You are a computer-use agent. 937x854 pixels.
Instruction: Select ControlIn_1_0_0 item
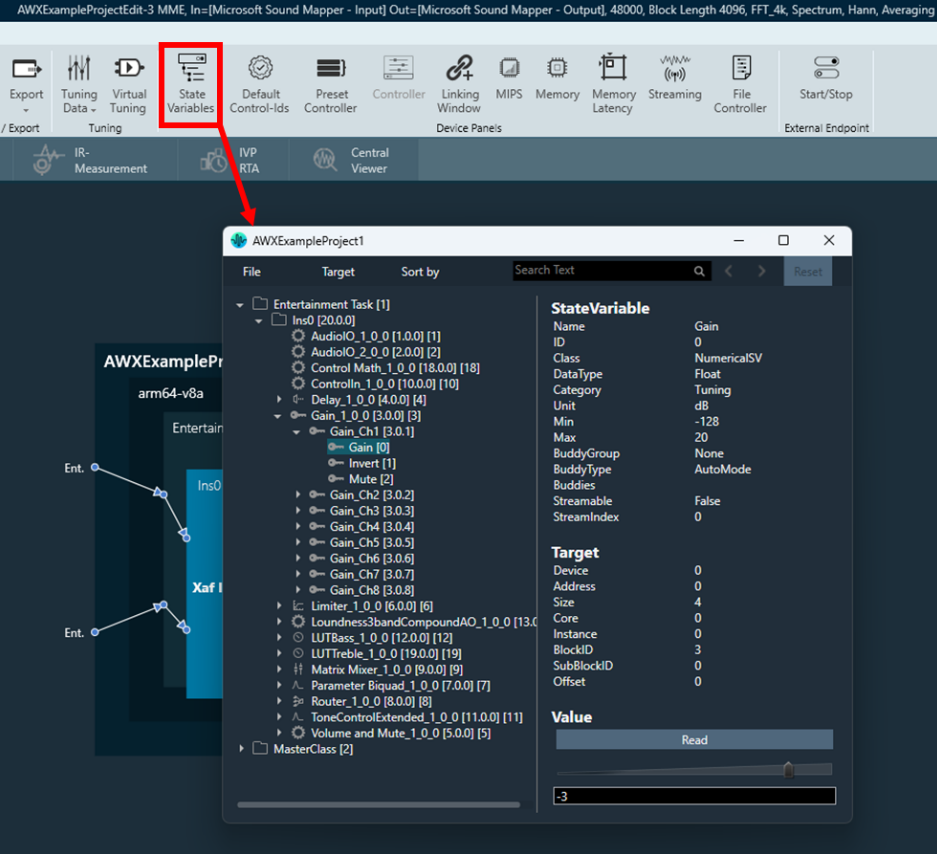[385, 384]
